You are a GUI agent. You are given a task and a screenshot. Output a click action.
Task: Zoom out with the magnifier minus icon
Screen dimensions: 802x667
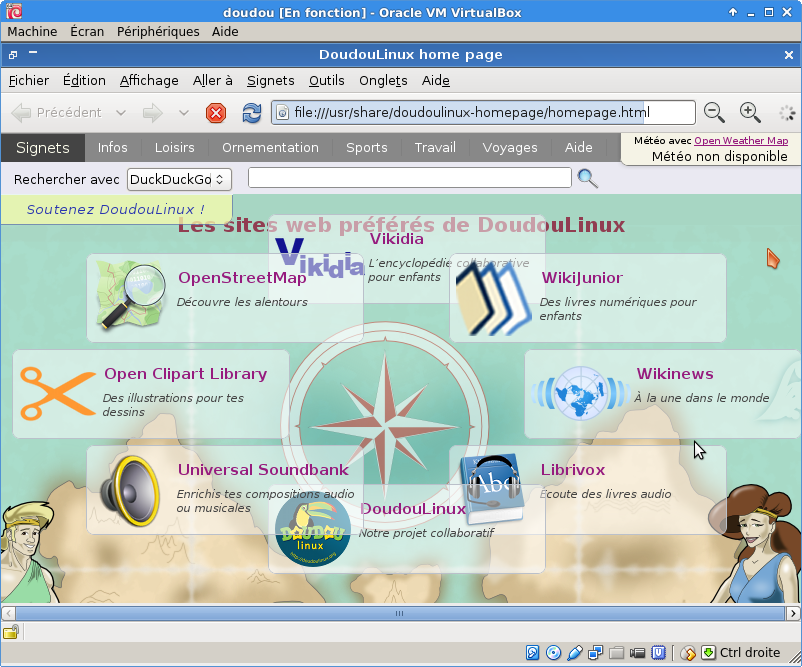pos(714,113)
